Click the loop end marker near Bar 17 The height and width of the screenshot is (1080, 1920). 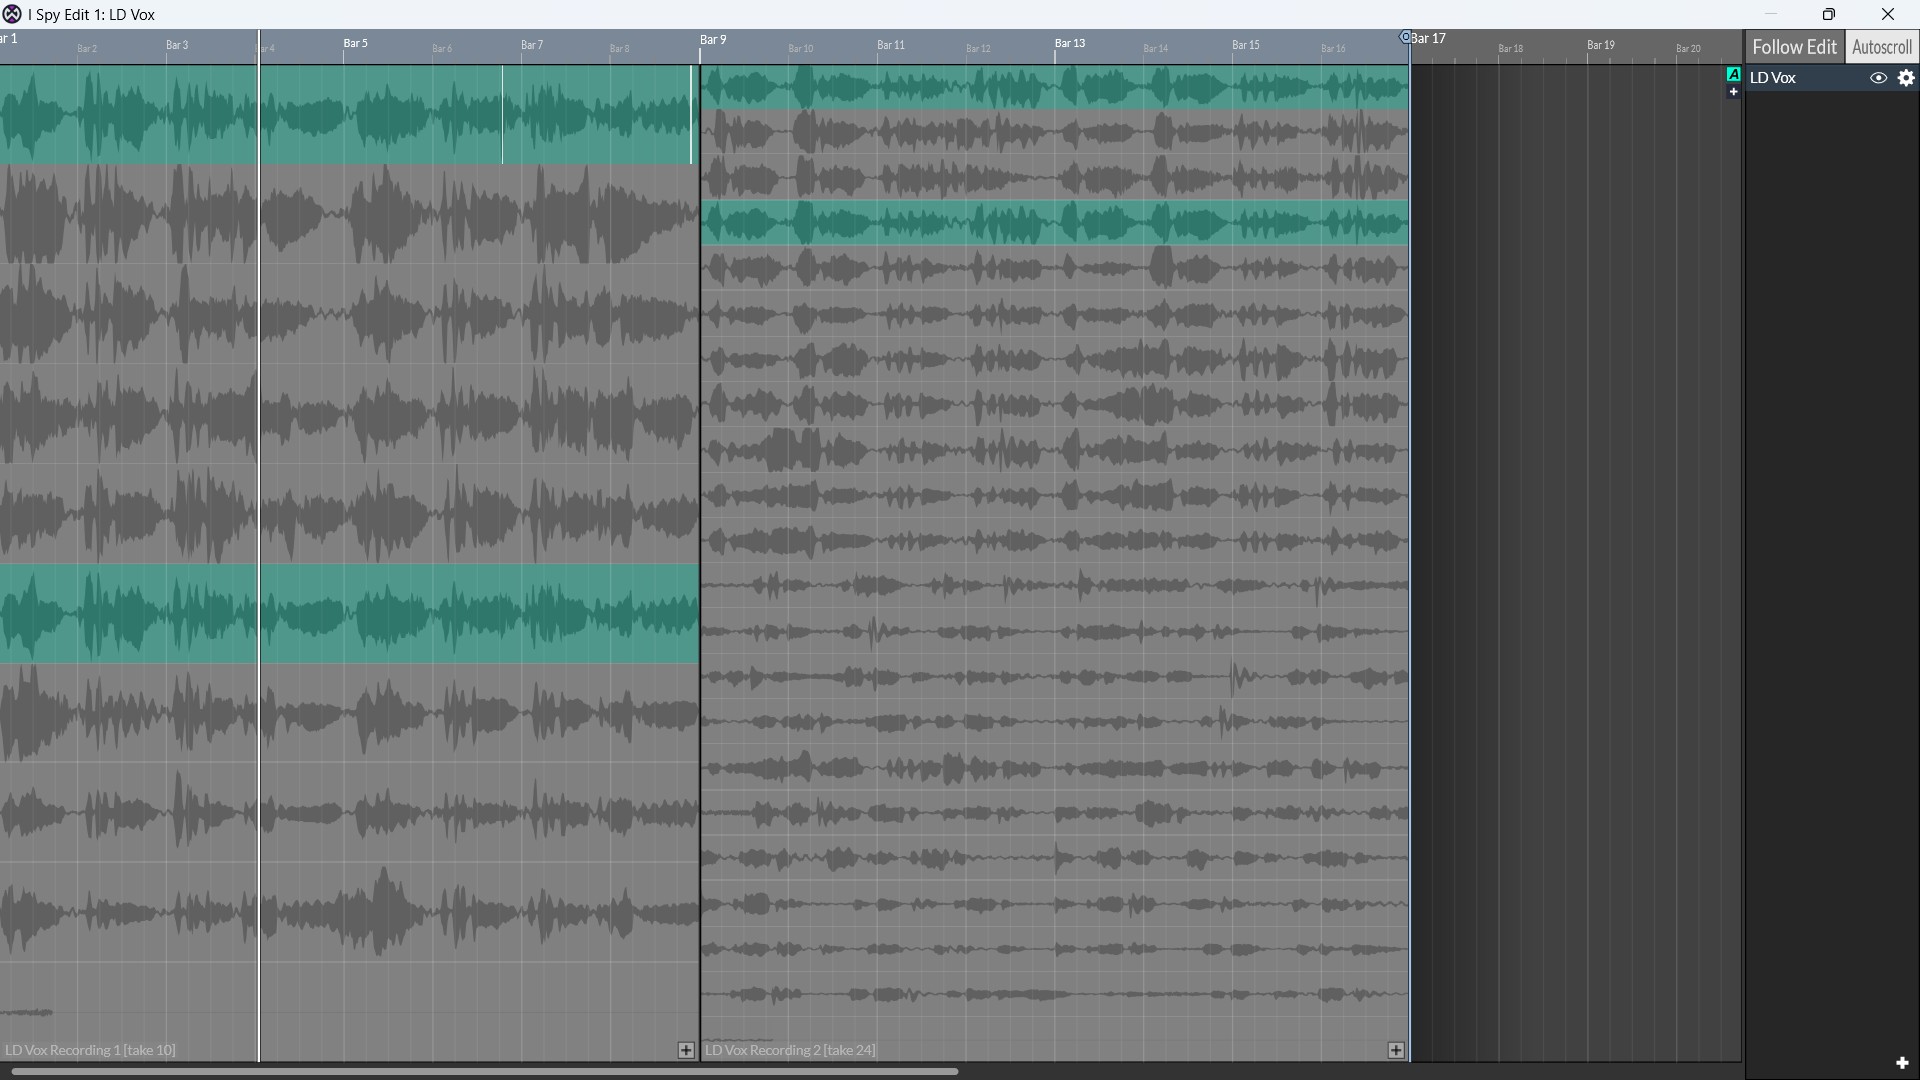1405,37
